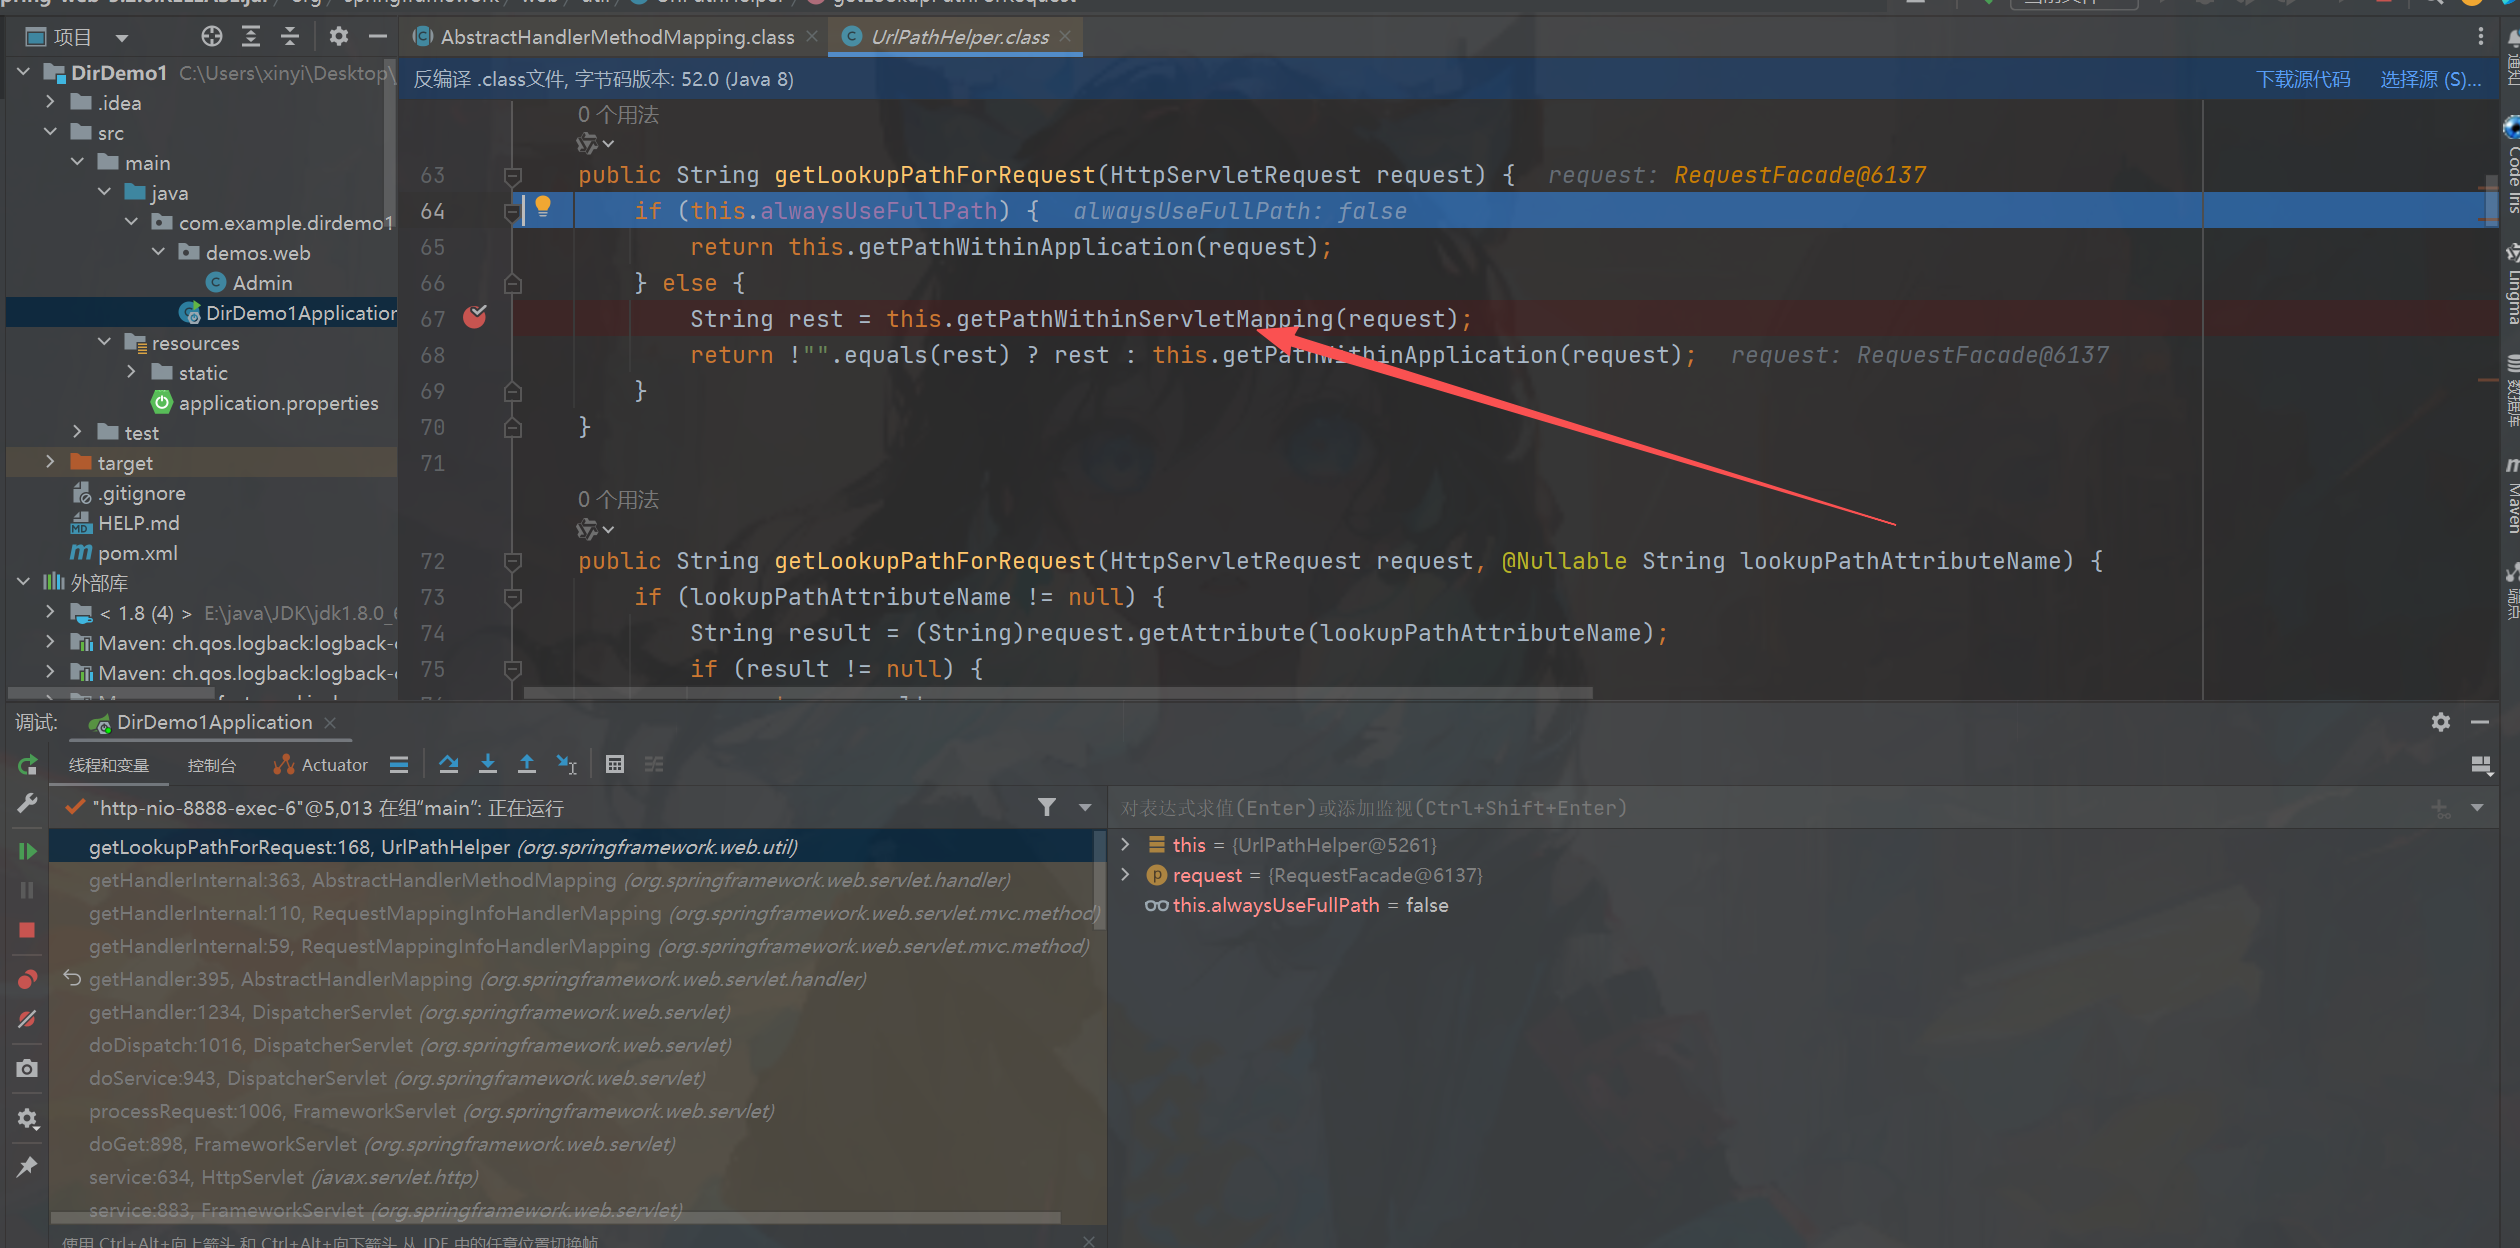
Task: Click the frames filter funnel icon
Action: (x=1046, y=807)
